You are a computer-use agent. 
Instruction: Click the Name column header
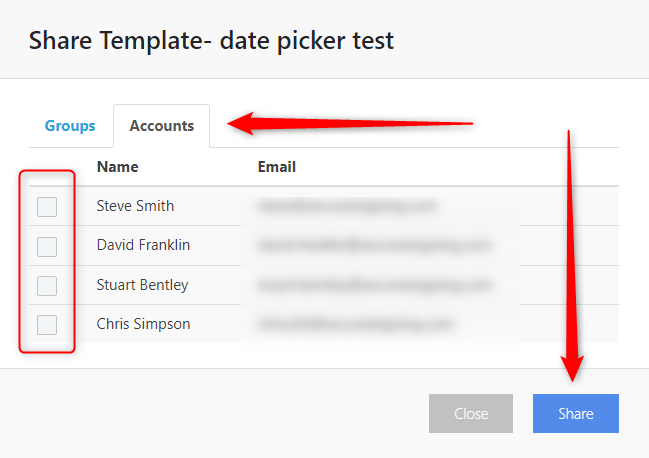(x=117, y=167)
